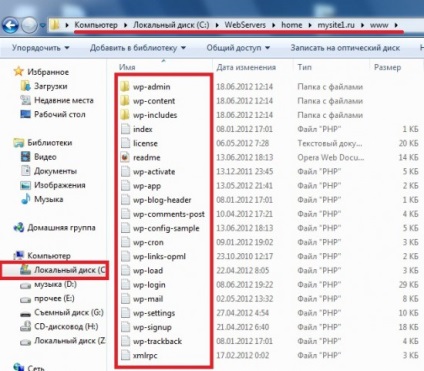Click the Домашняя группа icon
Screen dimensions: 424x371
[19, 228]
